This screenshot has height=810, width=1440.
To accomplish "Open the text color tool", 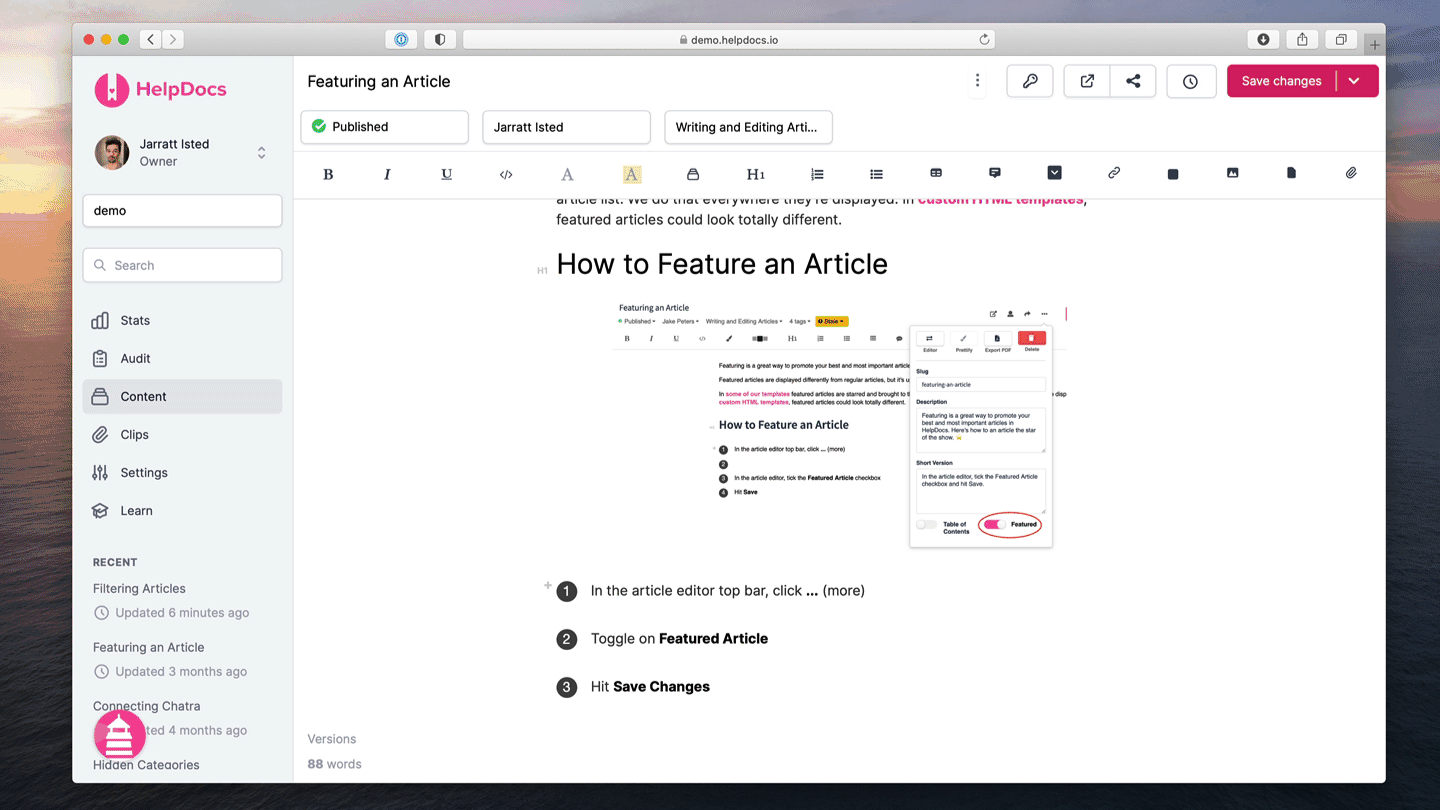I will click(567, 174).
